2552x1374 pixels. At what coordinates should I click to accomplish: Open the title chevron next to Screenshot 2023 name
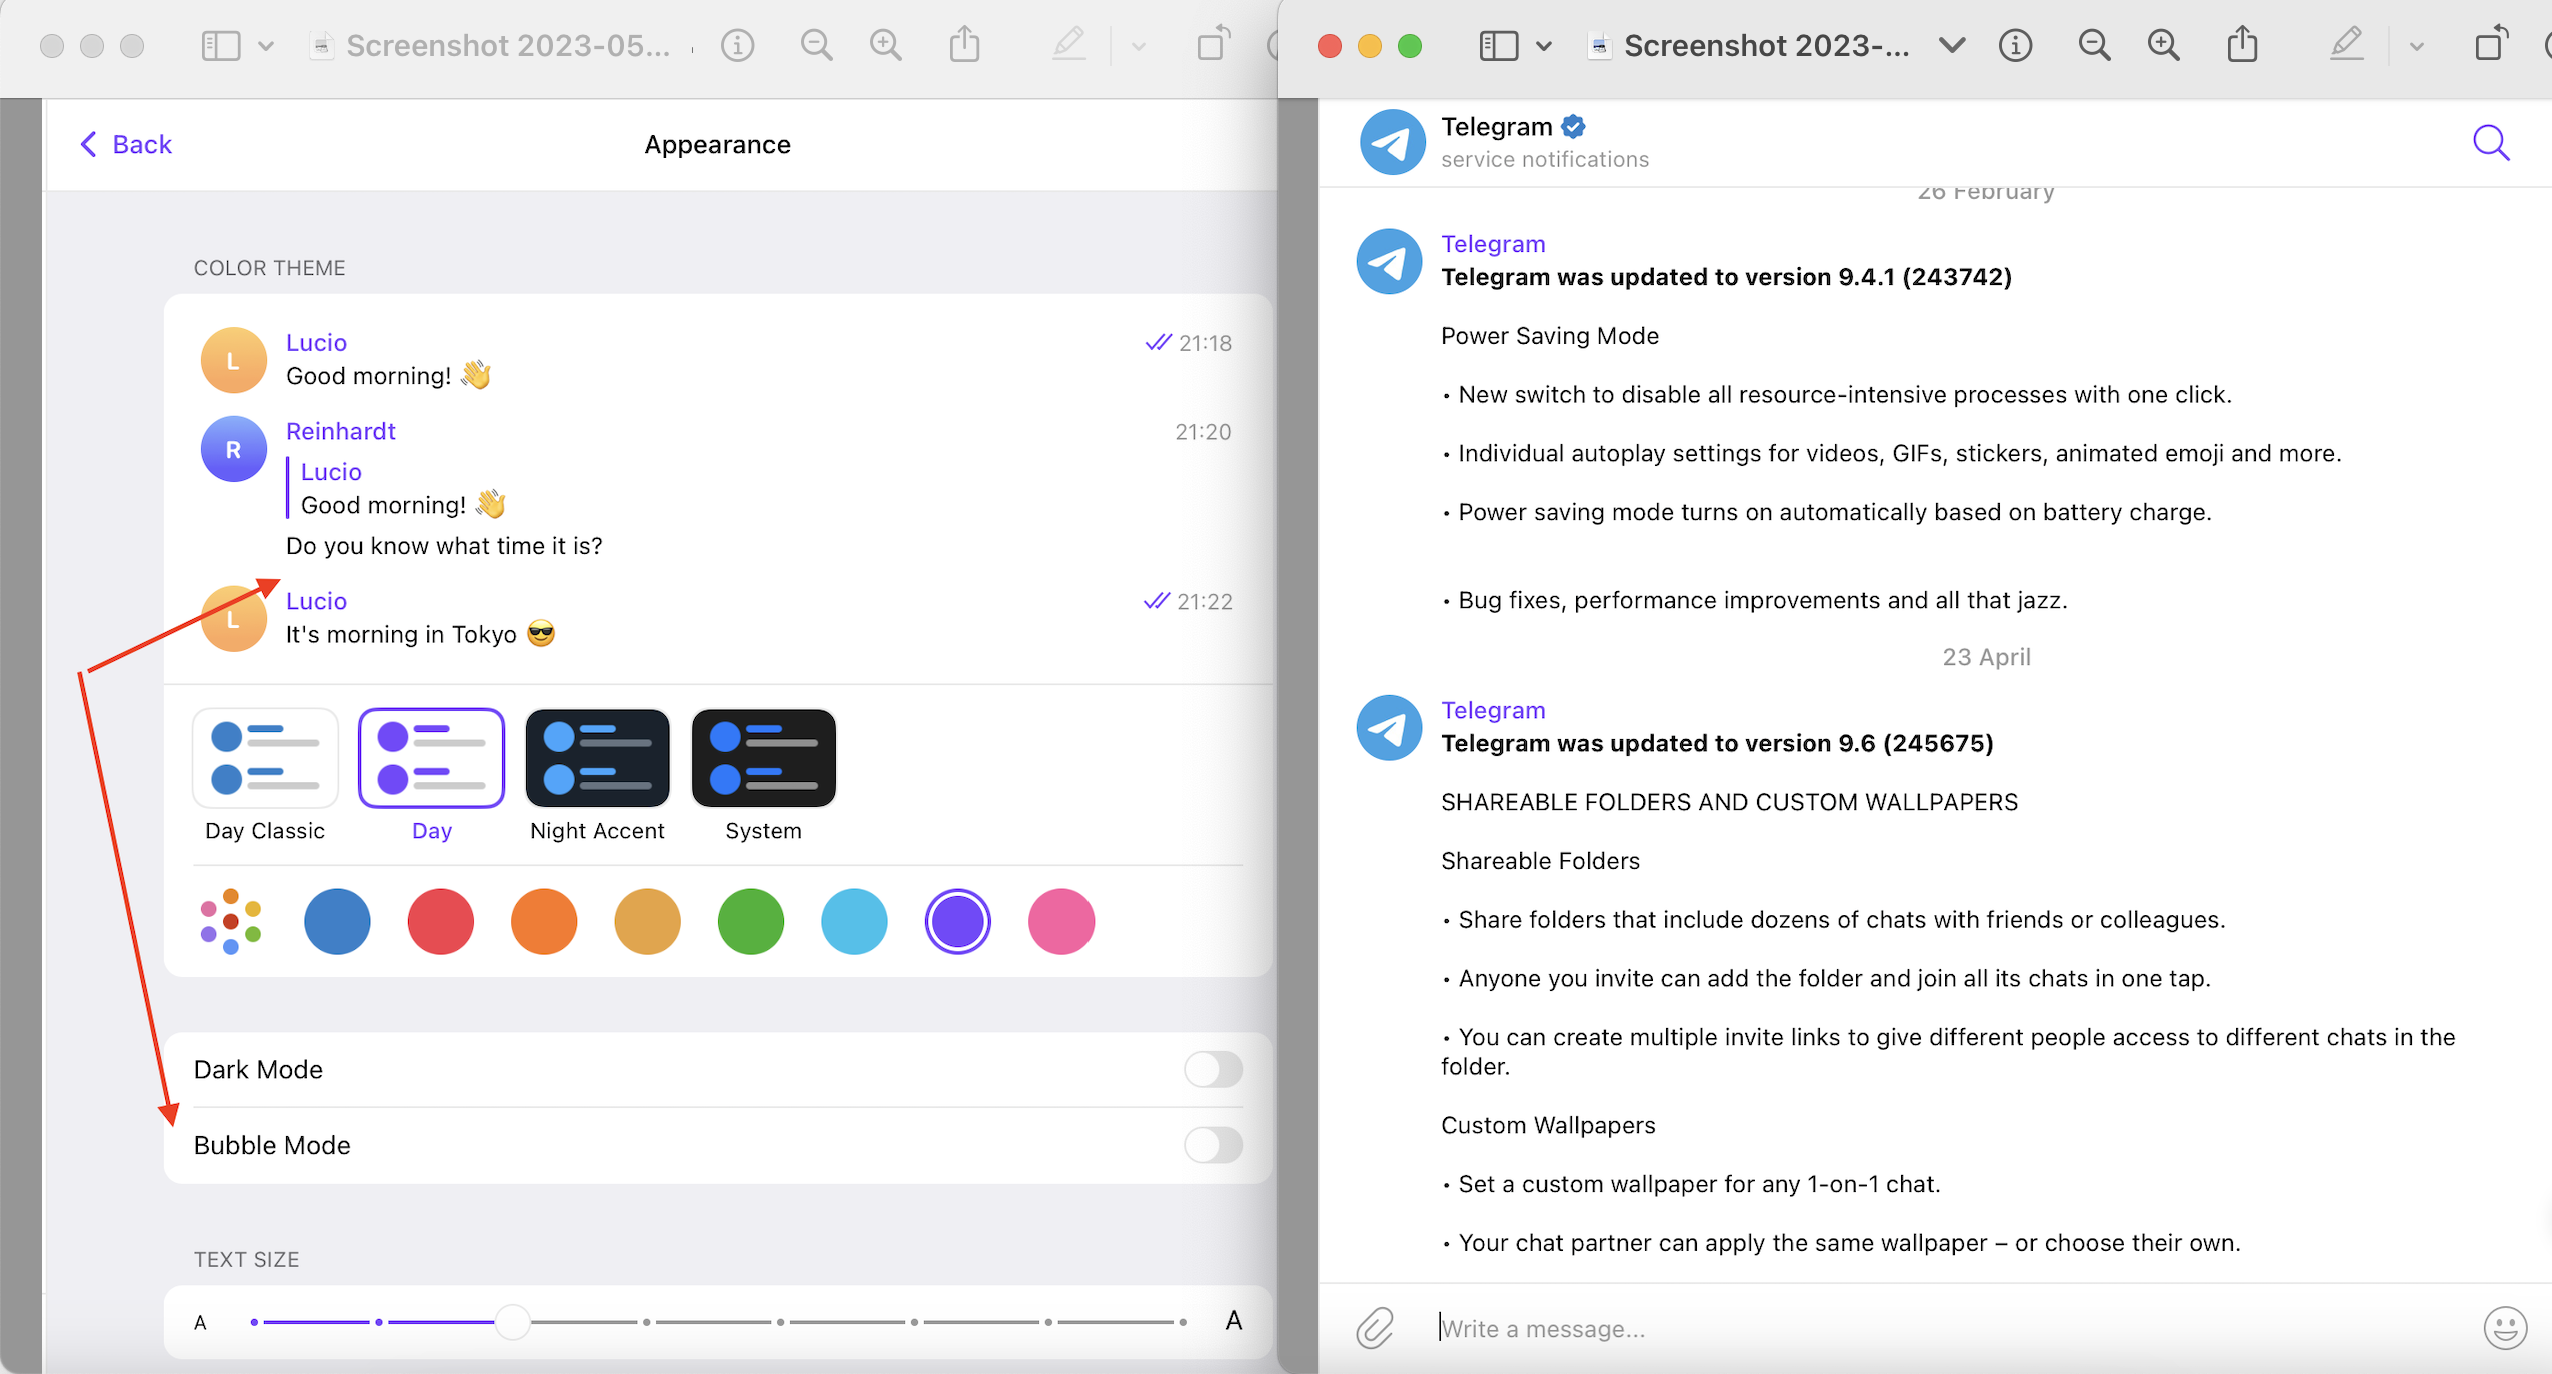pos(1951,45)
